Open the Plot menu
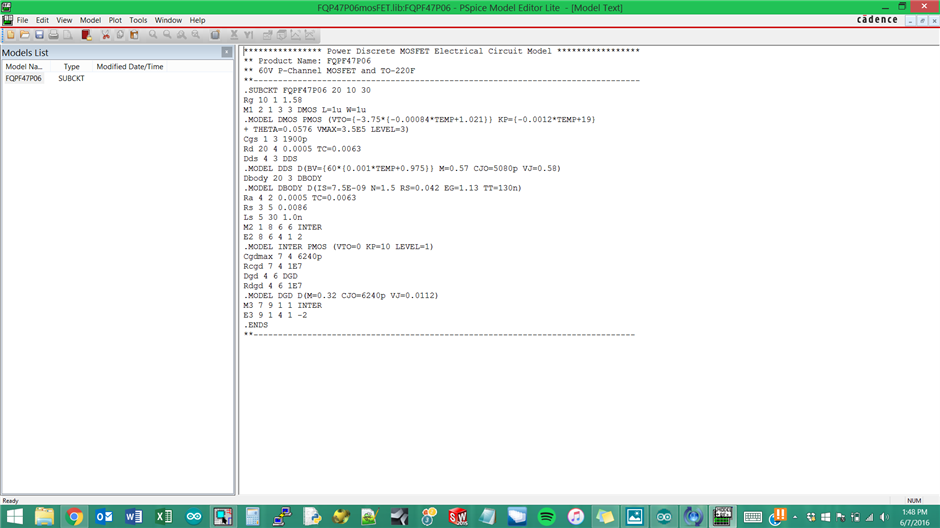Image resolution: width=940 pixels, height=528 pixels. click(x=115, y=20)
